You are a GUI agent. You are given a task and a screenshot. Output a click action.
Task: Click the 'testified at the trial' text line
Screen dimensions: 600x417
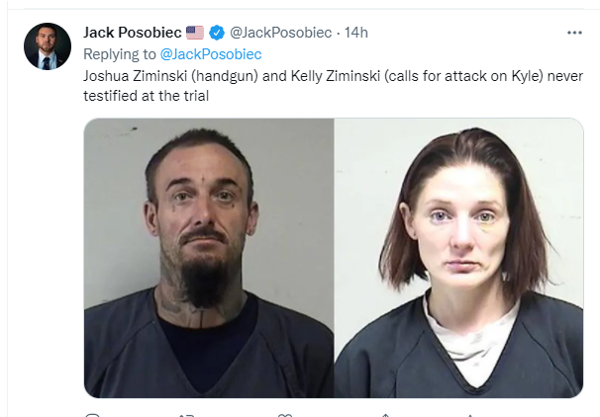click(x=146, y=96)
